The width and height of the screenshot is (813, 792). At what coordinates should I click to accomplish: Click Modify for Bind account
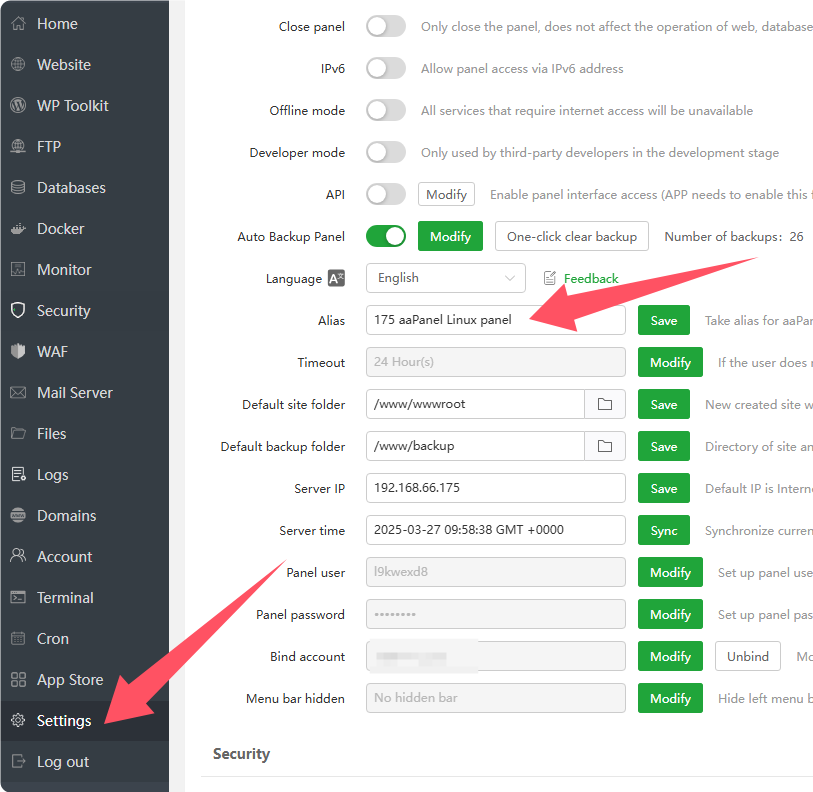pos(670,657)
